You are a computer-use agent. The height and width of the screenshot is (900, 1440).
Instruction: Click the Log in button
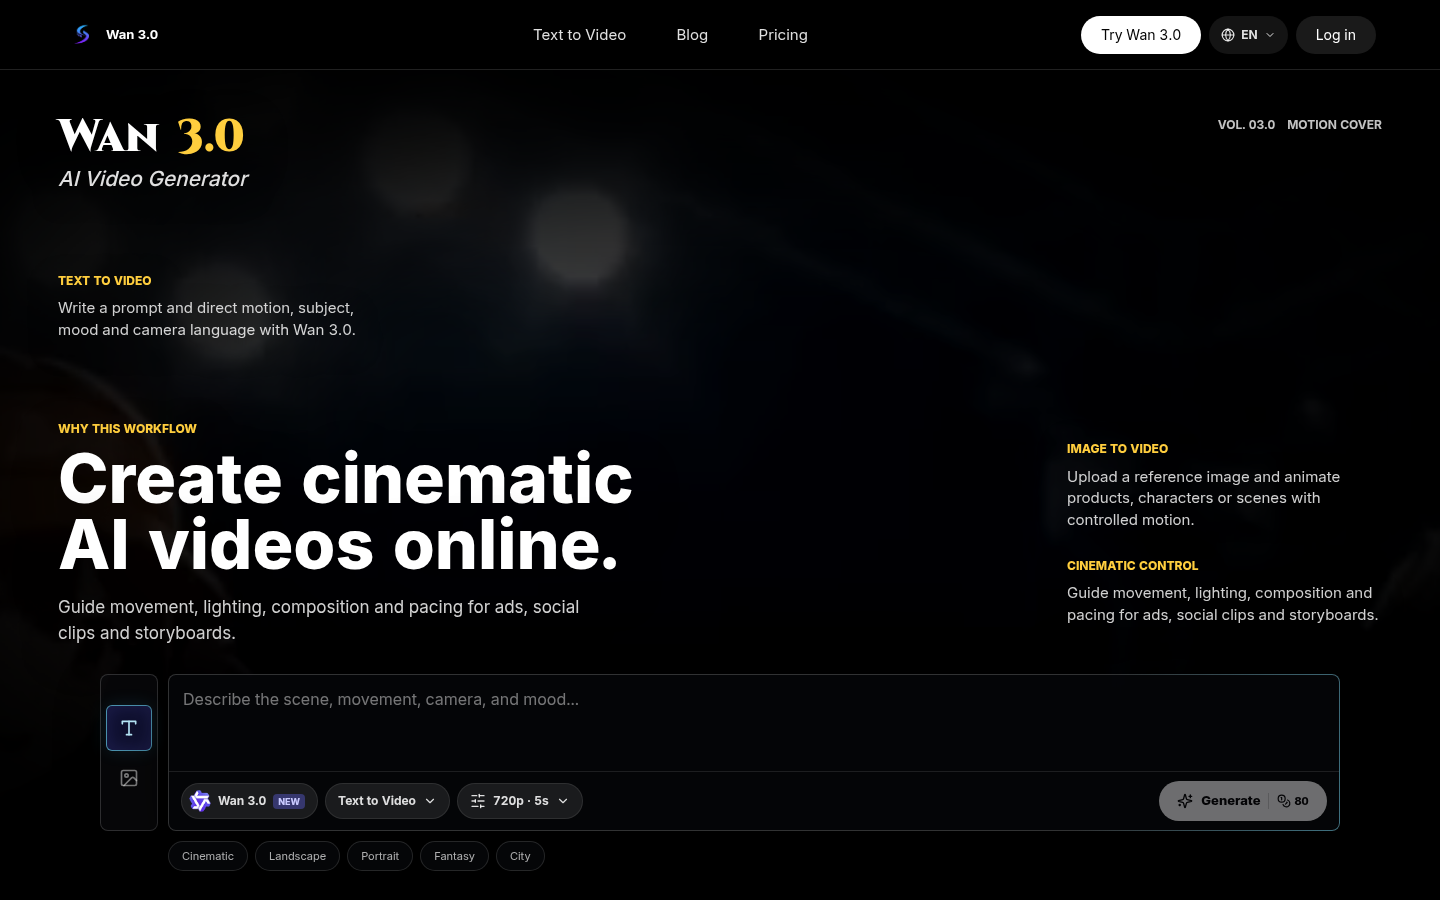click(1336, 35)
